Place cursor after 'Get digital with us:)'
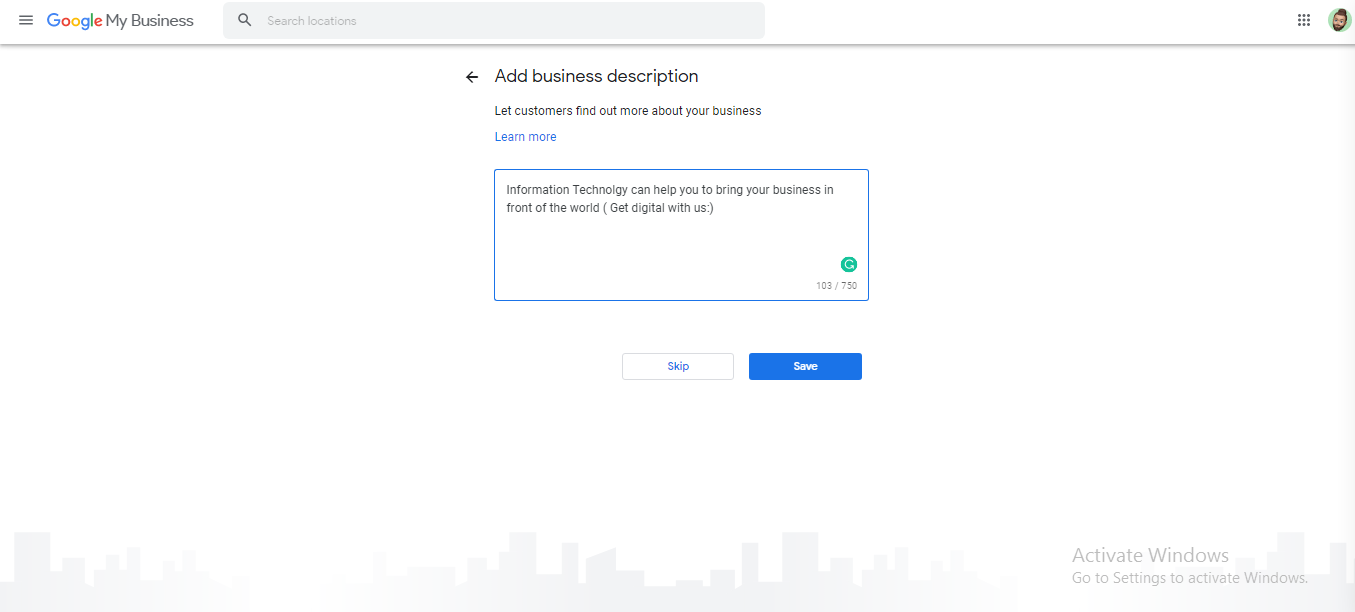Image resolution: width=1355 pixels, height=612 pixels. (x=715, y=209)
